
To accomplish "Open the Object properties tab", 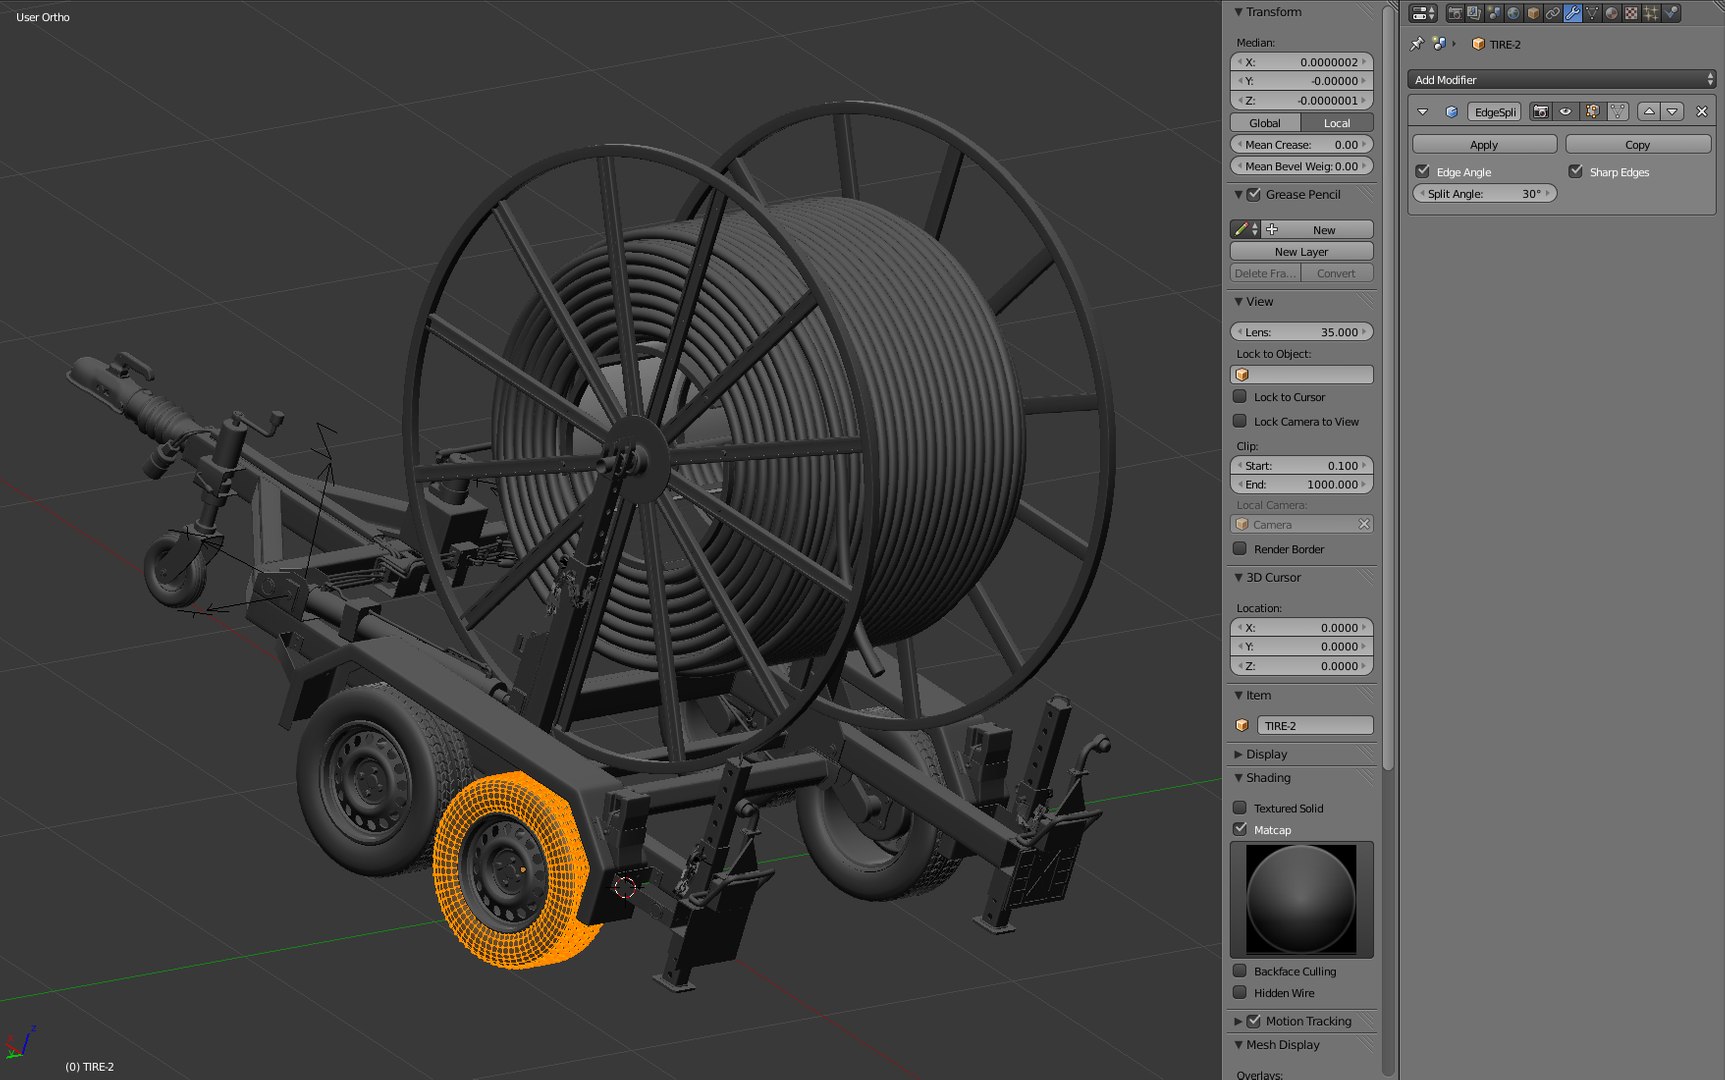I will point(1533,13).
